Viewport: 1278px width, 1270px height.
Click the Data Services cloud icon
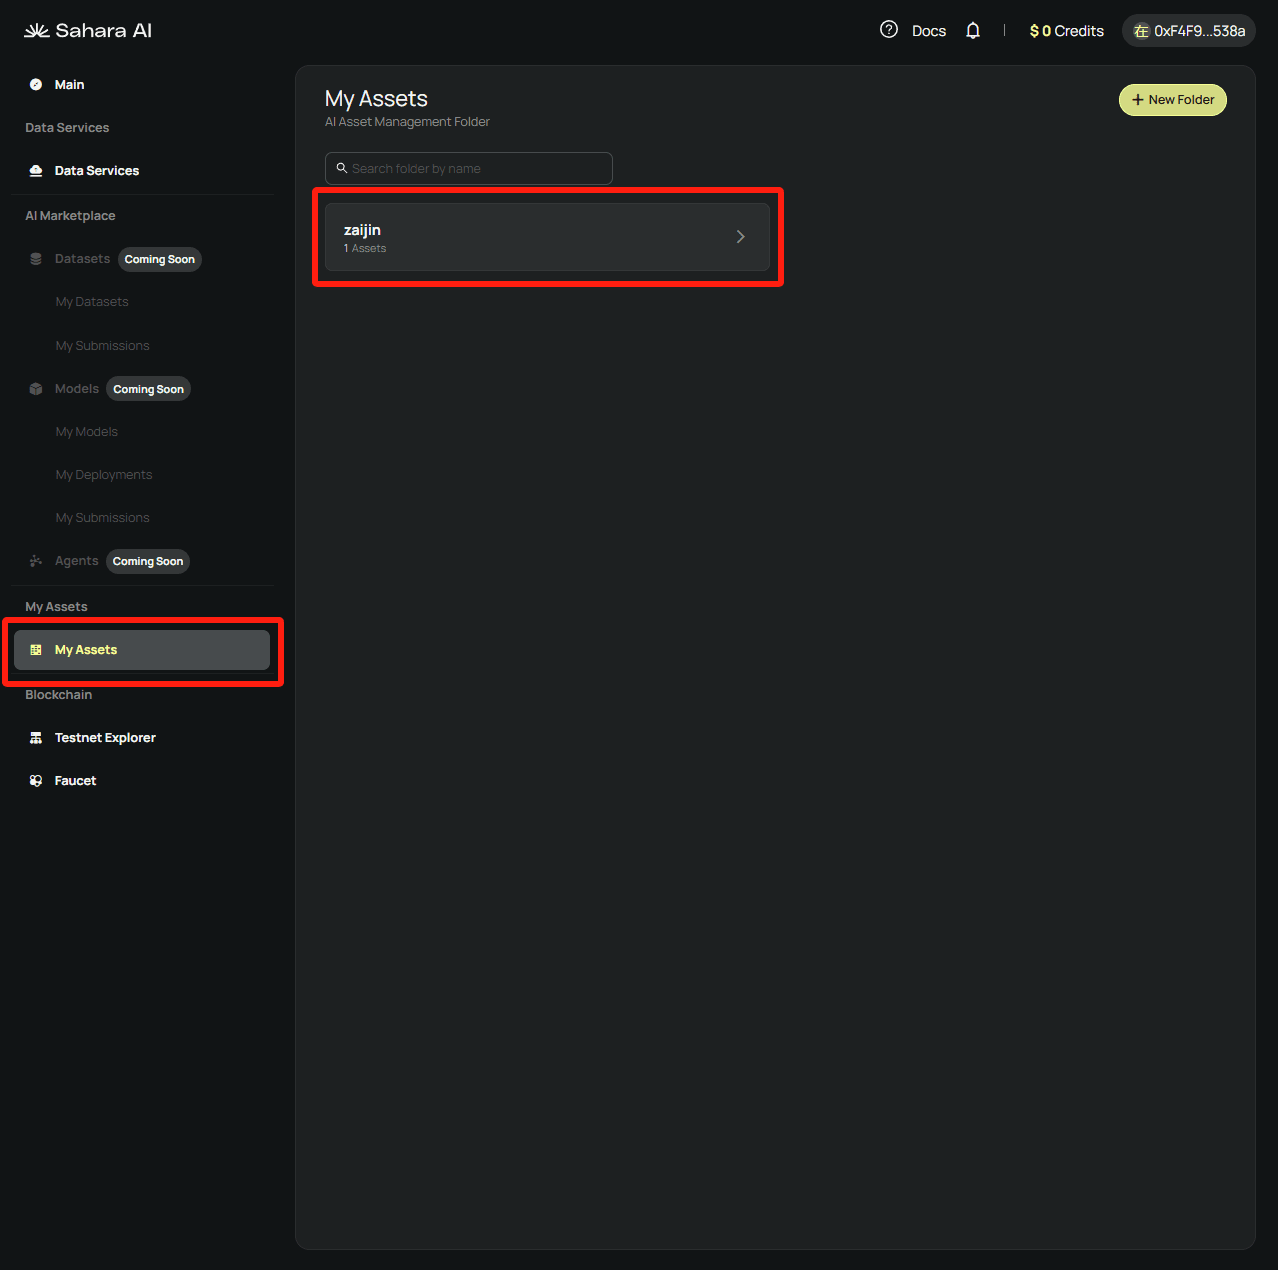[x=36, y=171]
